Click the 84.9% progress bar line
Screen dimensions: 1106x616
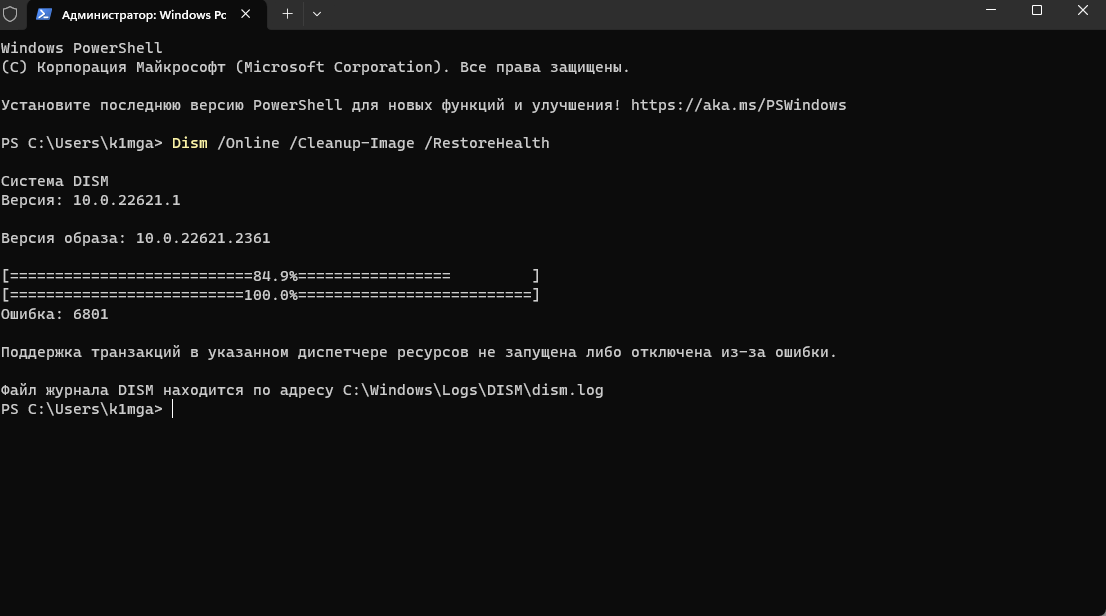coord(270,276)
